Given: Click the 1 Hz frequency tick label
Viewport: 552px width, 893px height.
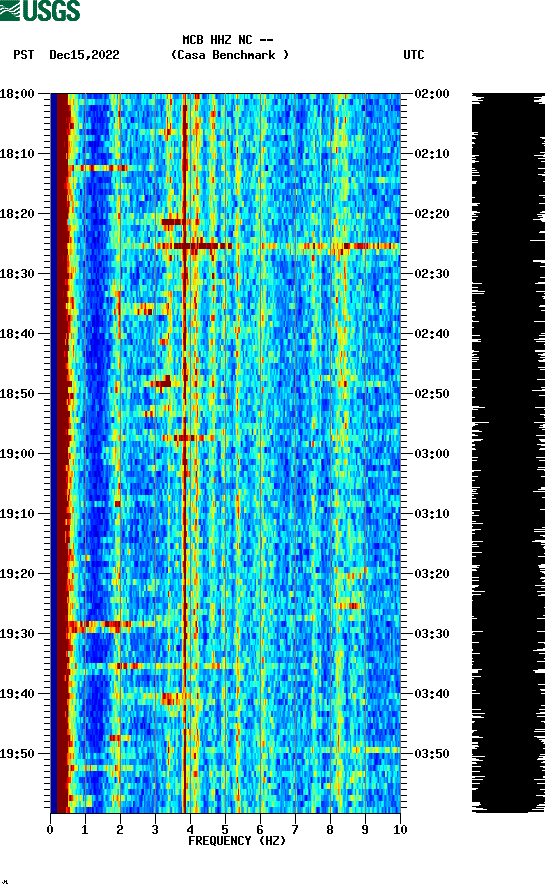Looking at the screenshot, I should [85, 830].
